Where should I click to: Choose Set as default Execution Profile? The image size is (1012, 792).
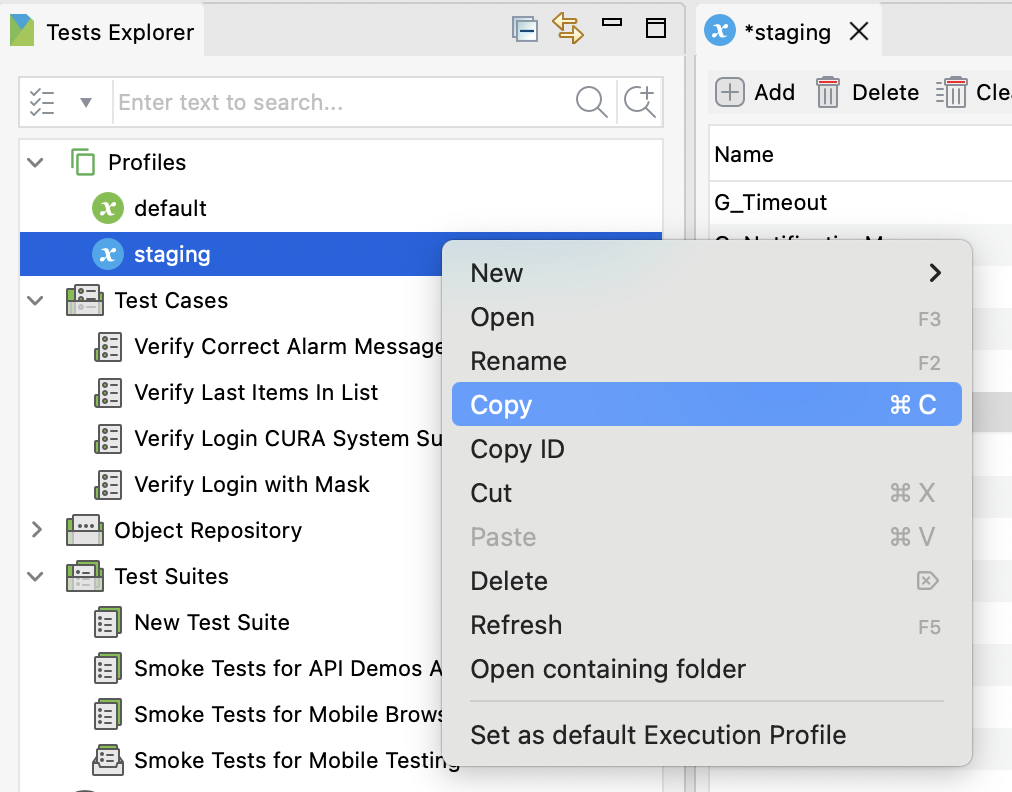(707, 735)
